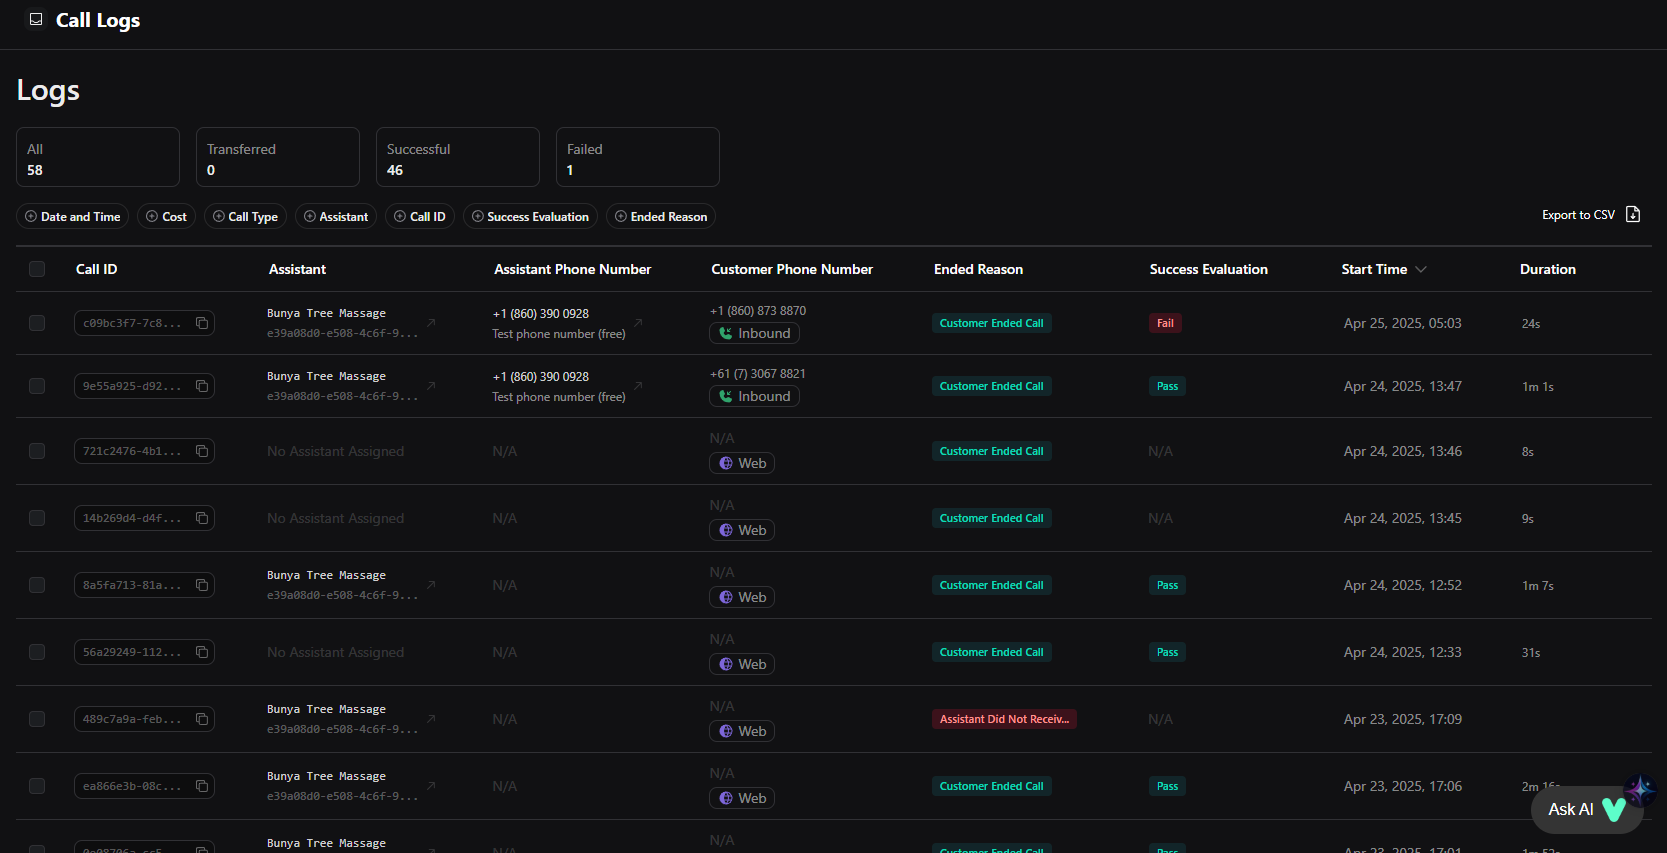Click the Export to CSV download icon

coord(1633,214)
